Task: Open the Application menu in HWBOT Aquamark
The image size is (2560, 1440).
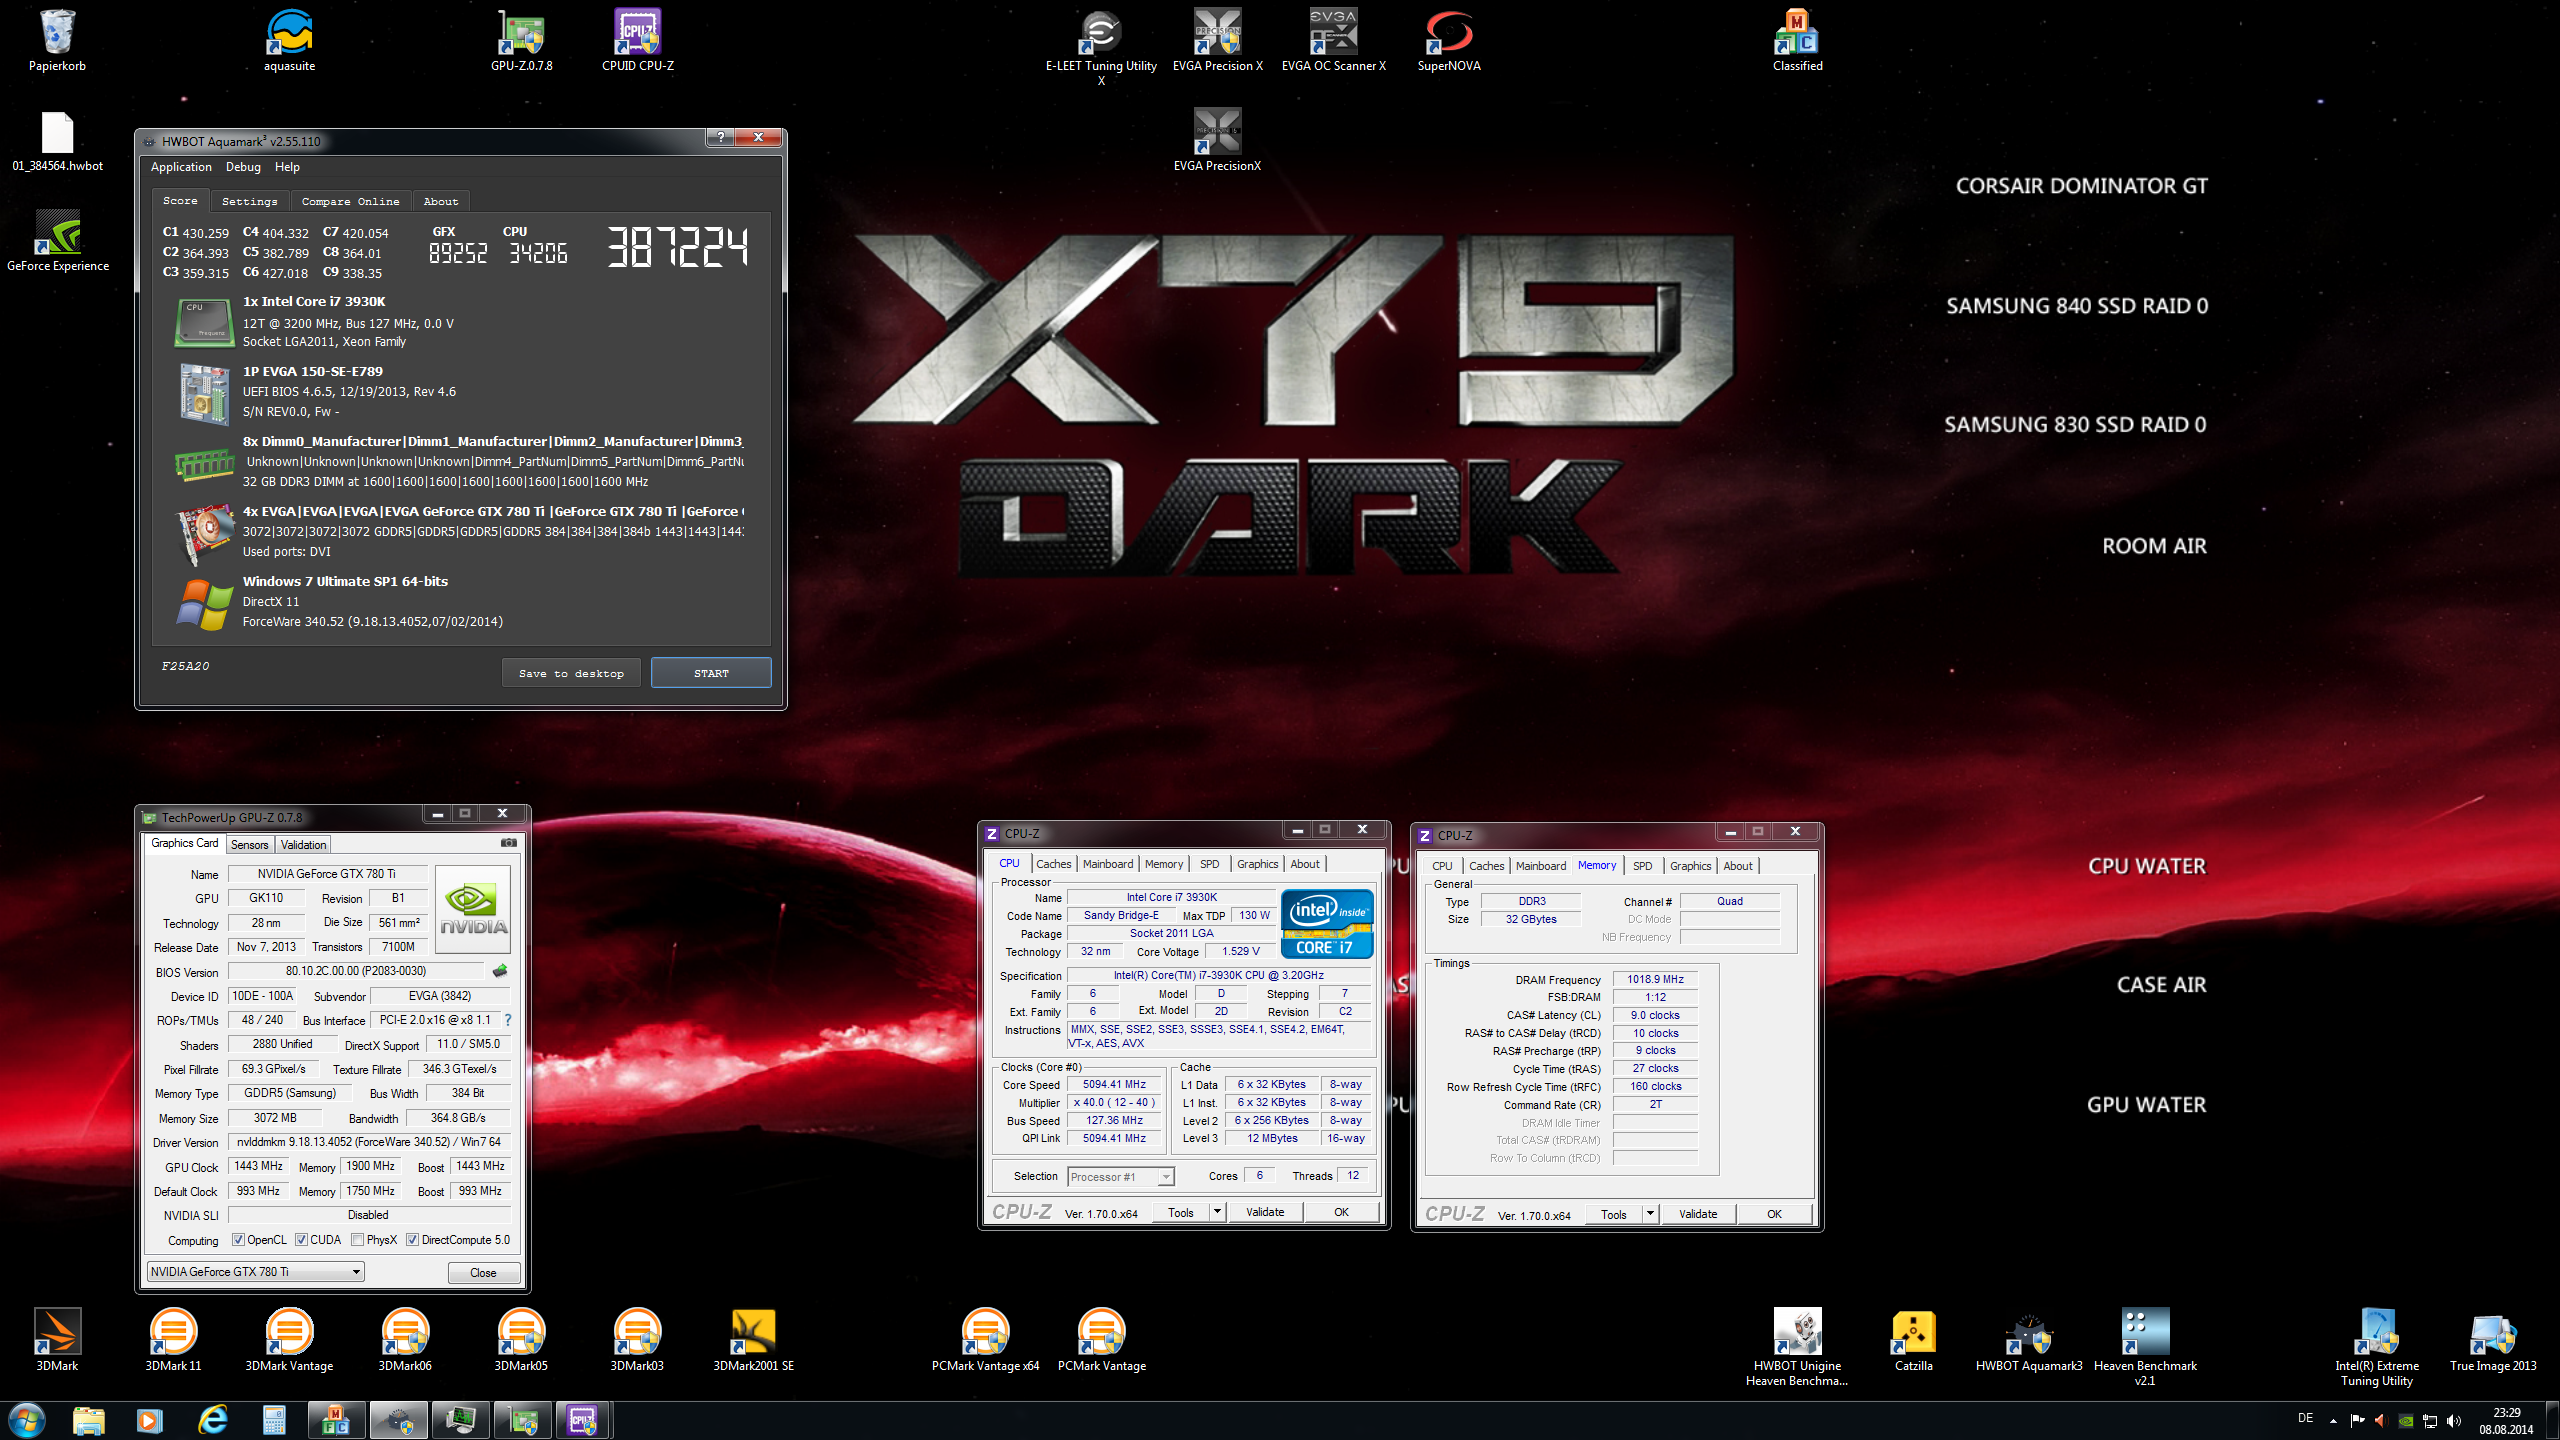Action: [181, 167]
